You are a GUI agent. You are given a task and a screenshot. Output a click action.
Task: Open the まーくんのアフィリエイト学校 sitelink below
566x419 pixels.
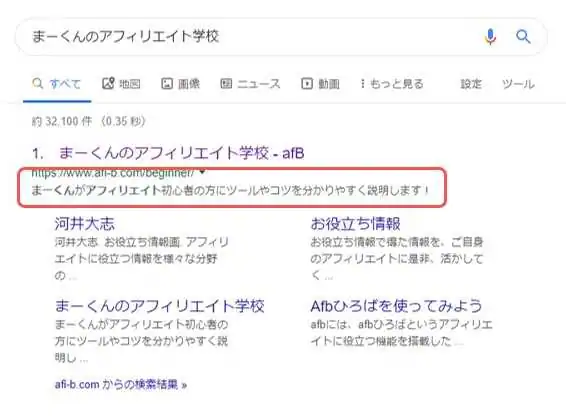(159, 306)
